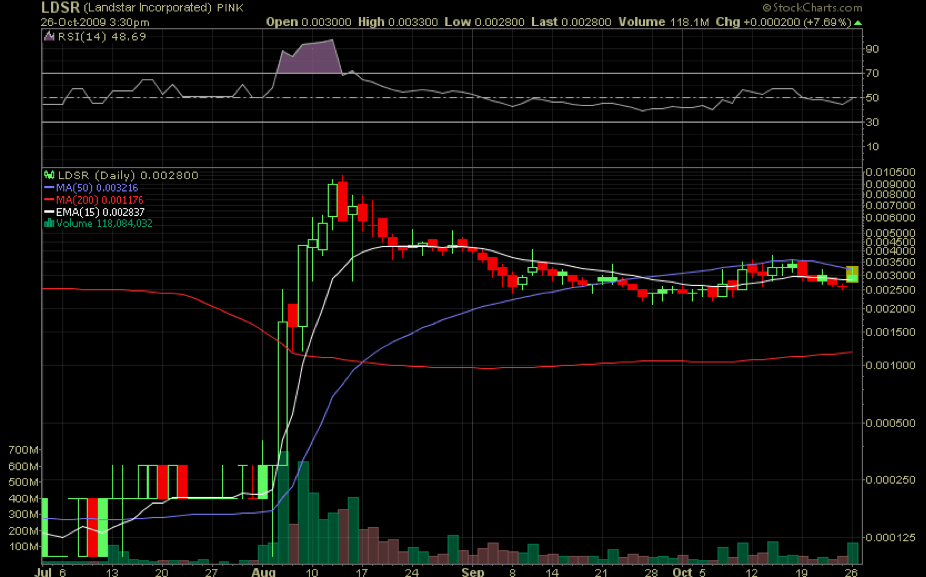The height and width of the screenshot is (577, 926).
Task: Click the High value 0.003300
Action: (x=412, y=22)
